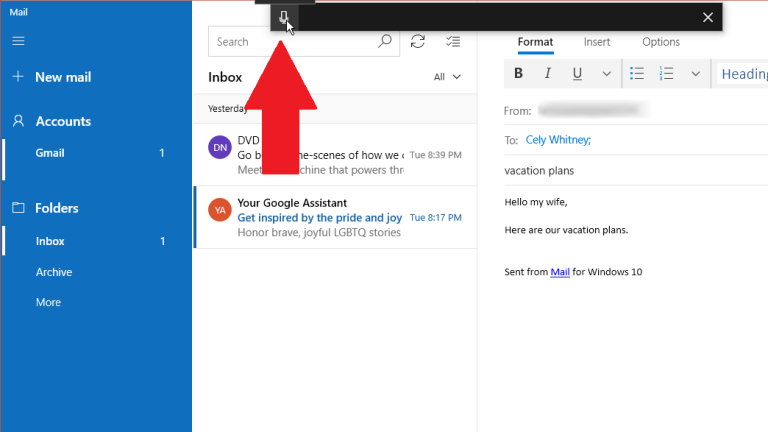Toggle bold formatting
Image resolution: width=768 pixels, height=432 pixels.
coord(518,73)
